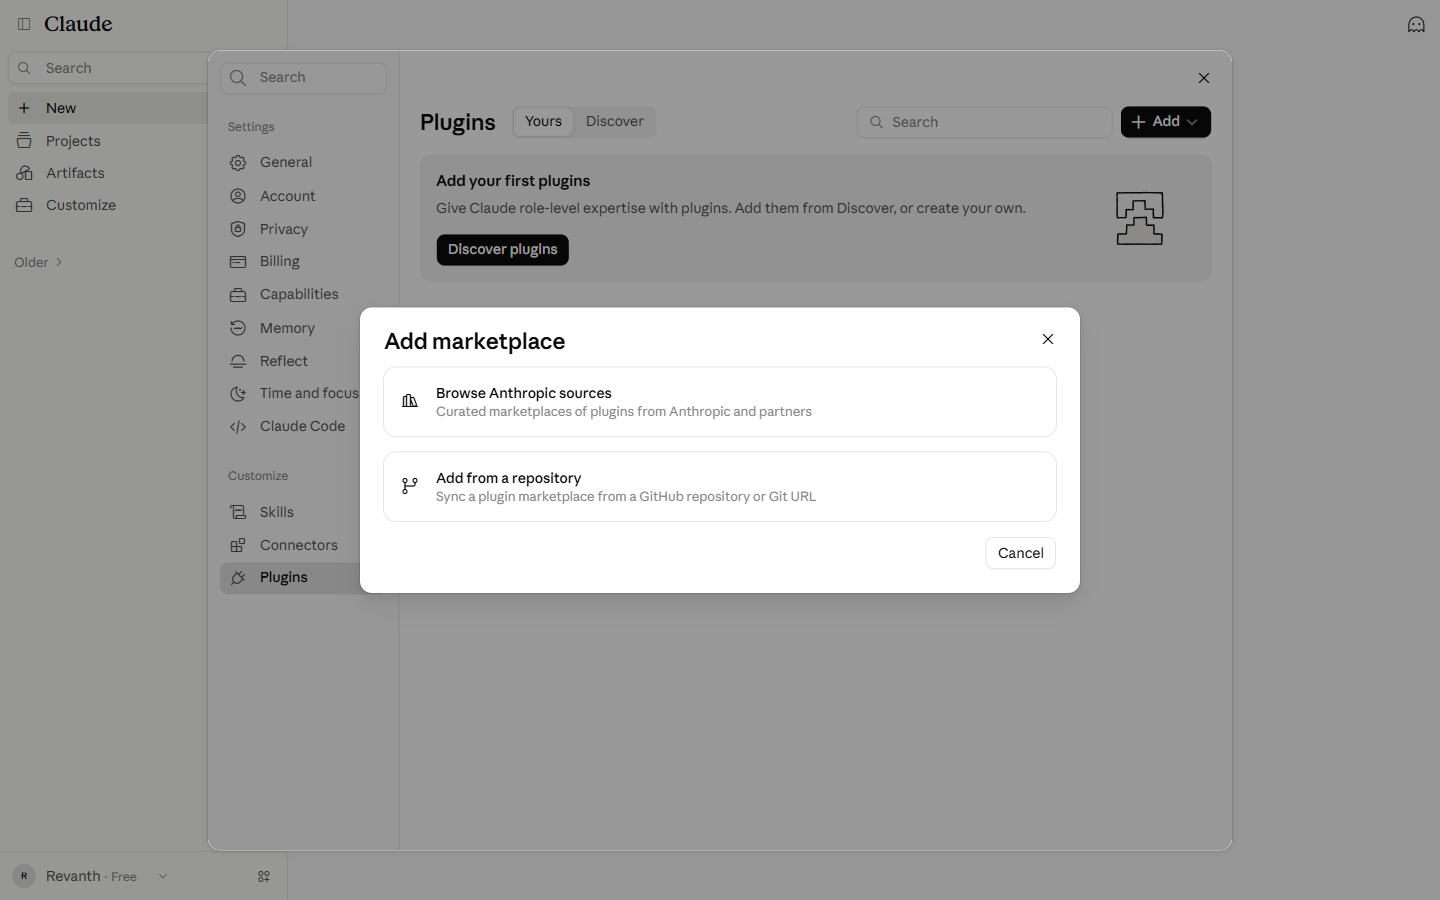Close the Add marketplace dialog
1440x900 pixels.
pyautogui.click(x=1048, y=339)
